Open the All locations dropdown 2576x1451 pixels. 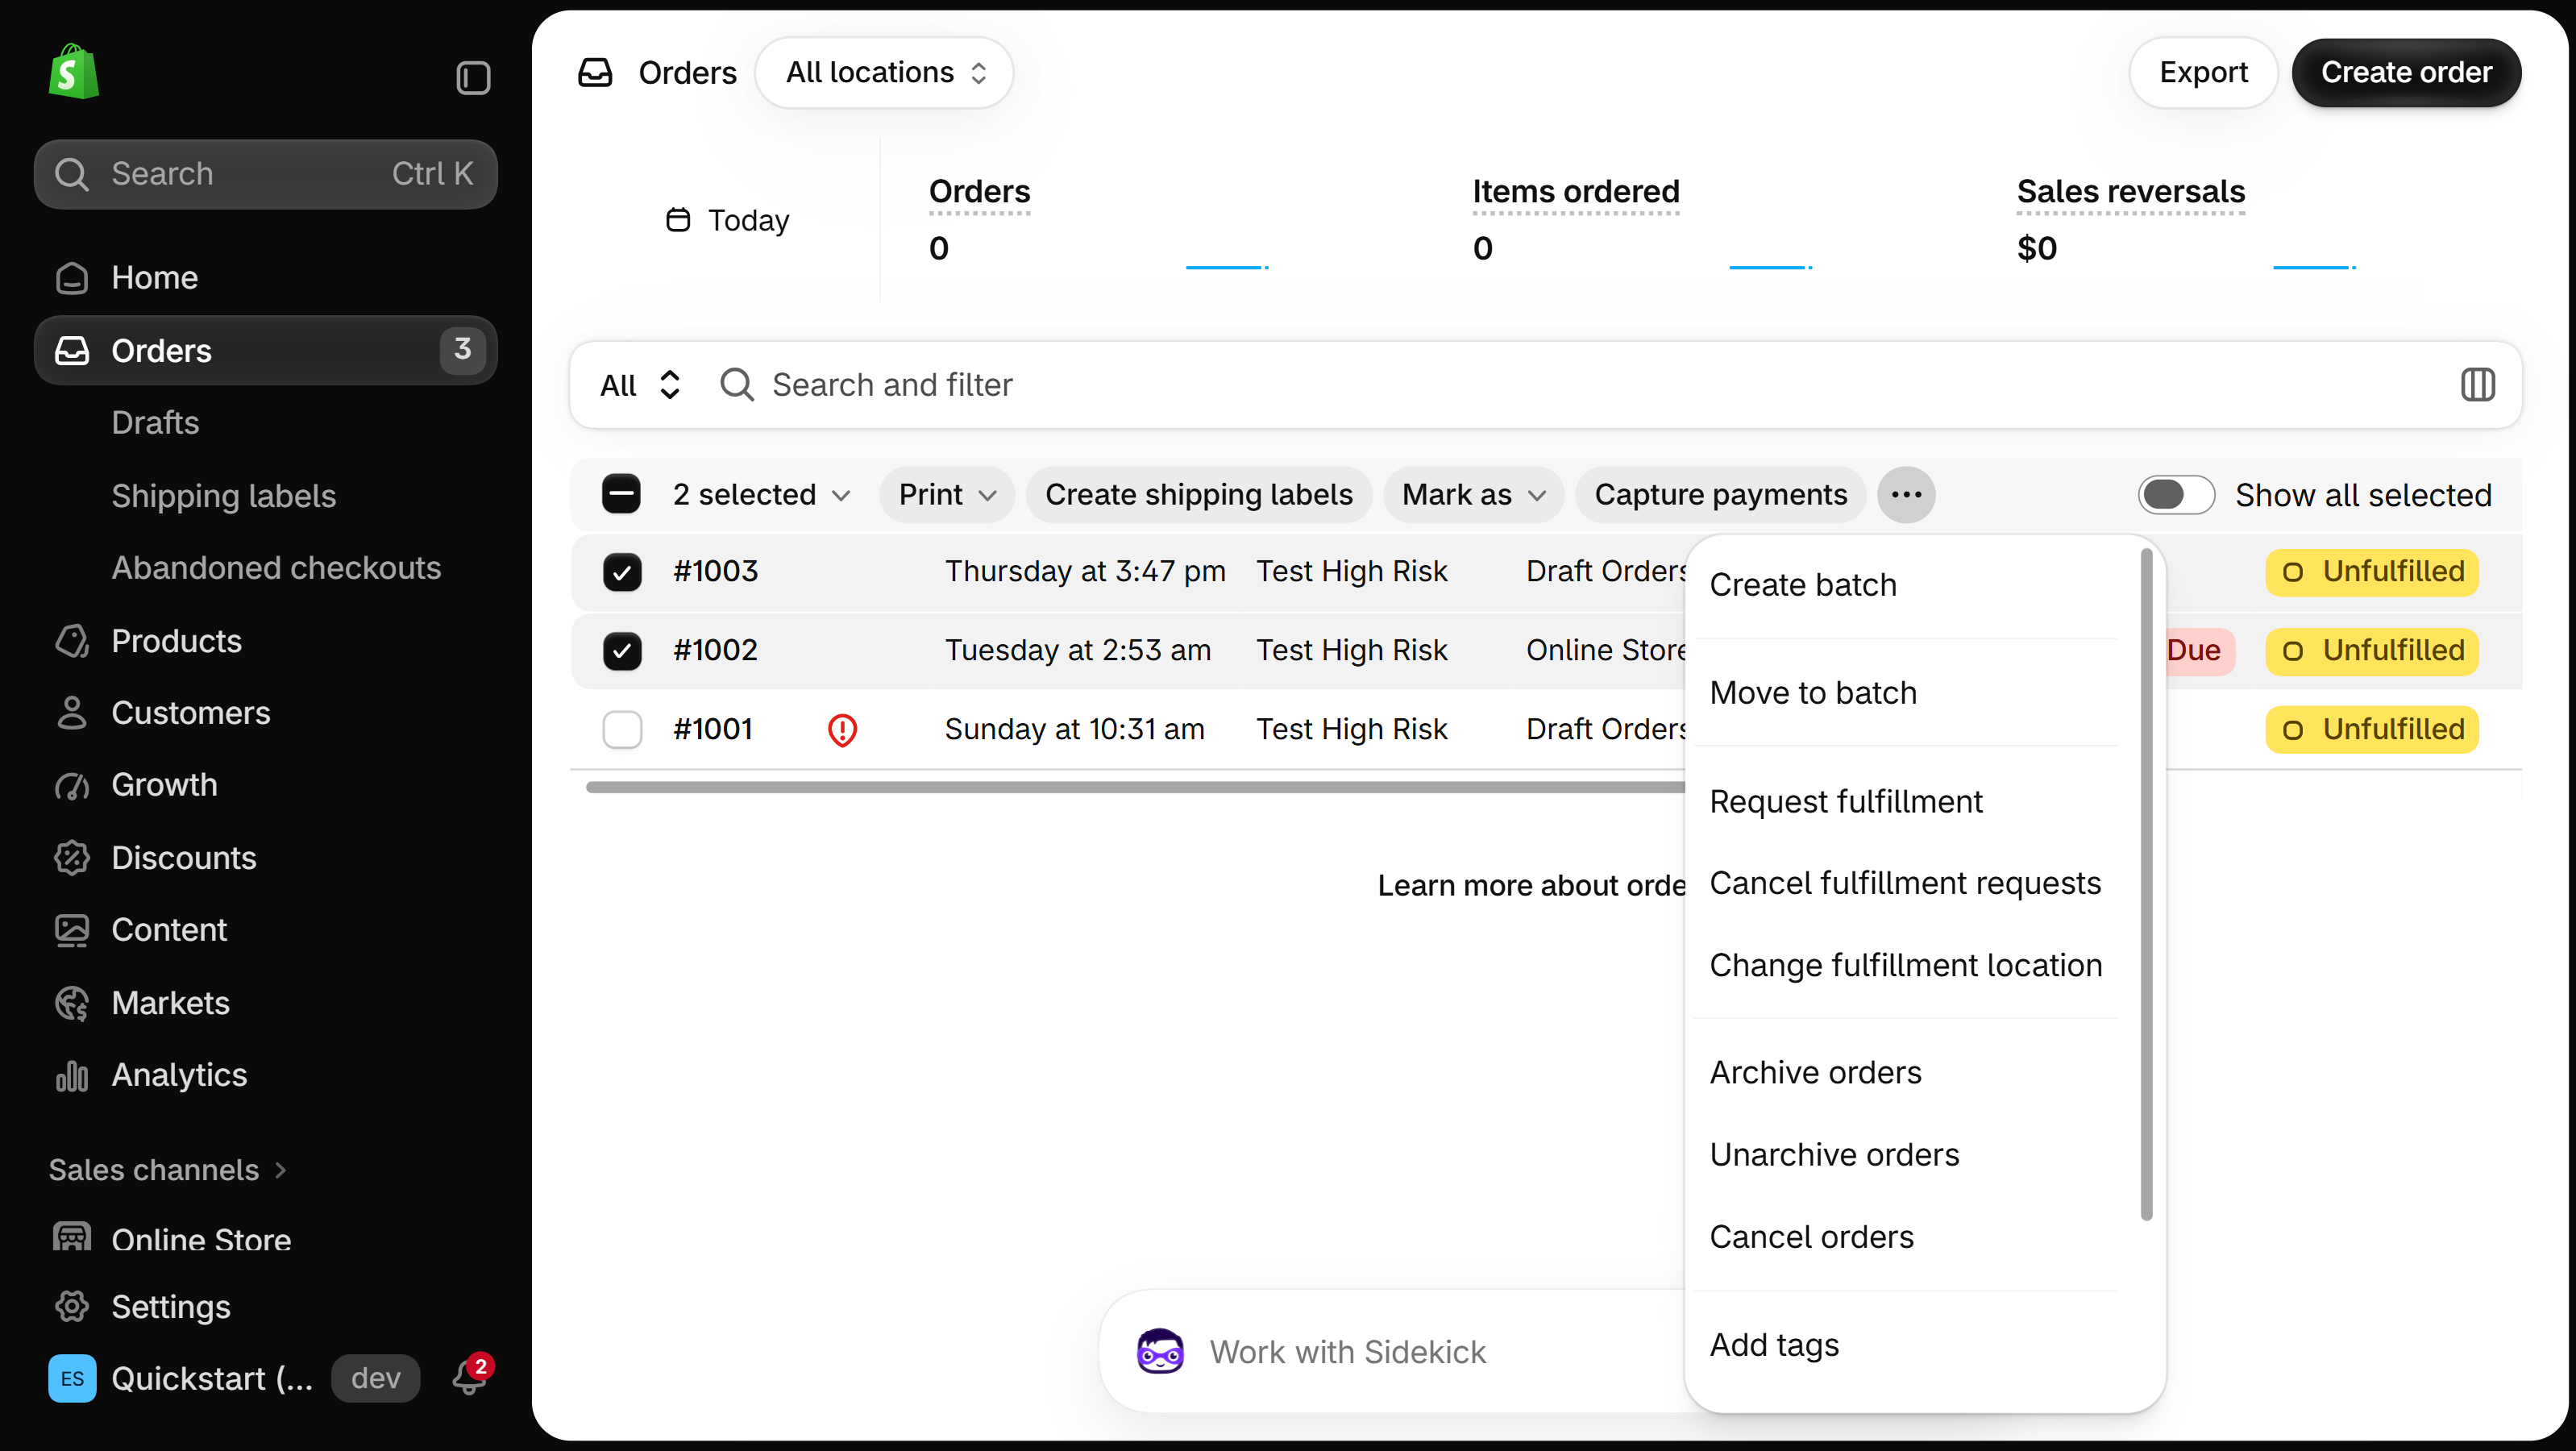pos(884,73)
